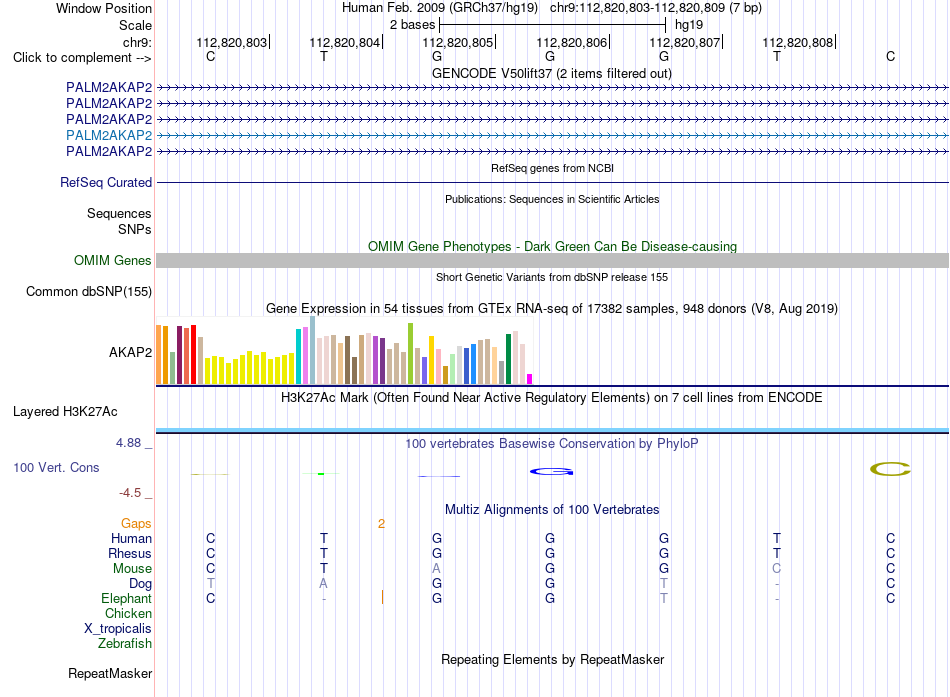Click the orange gap marker in Elephant row
This screenshot has width=950, height=697.
(382, 598)
